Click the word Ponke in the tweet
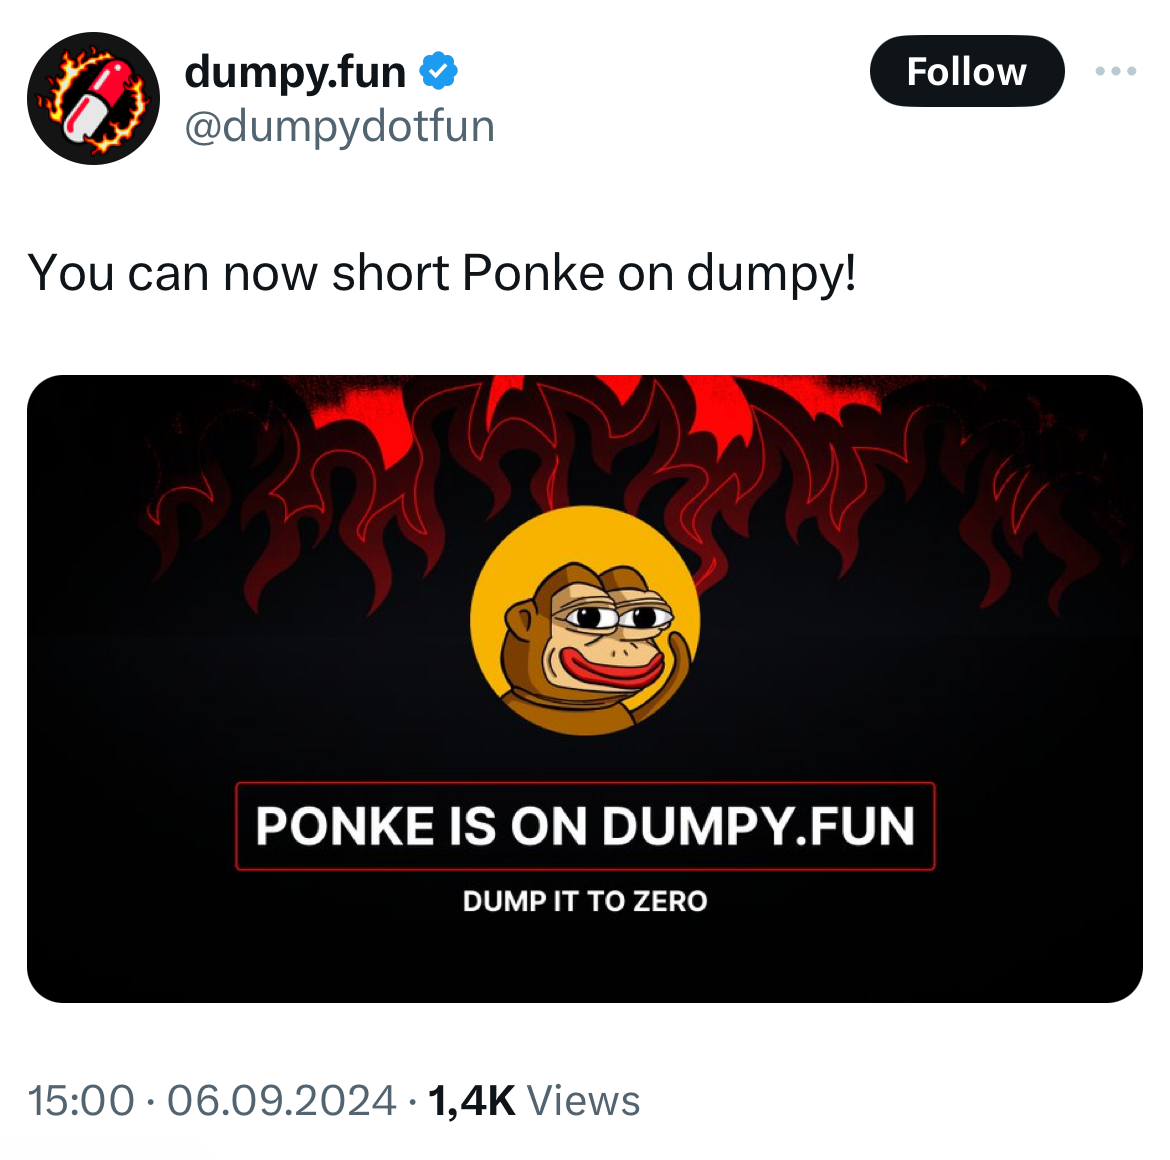 coord(533,273)
